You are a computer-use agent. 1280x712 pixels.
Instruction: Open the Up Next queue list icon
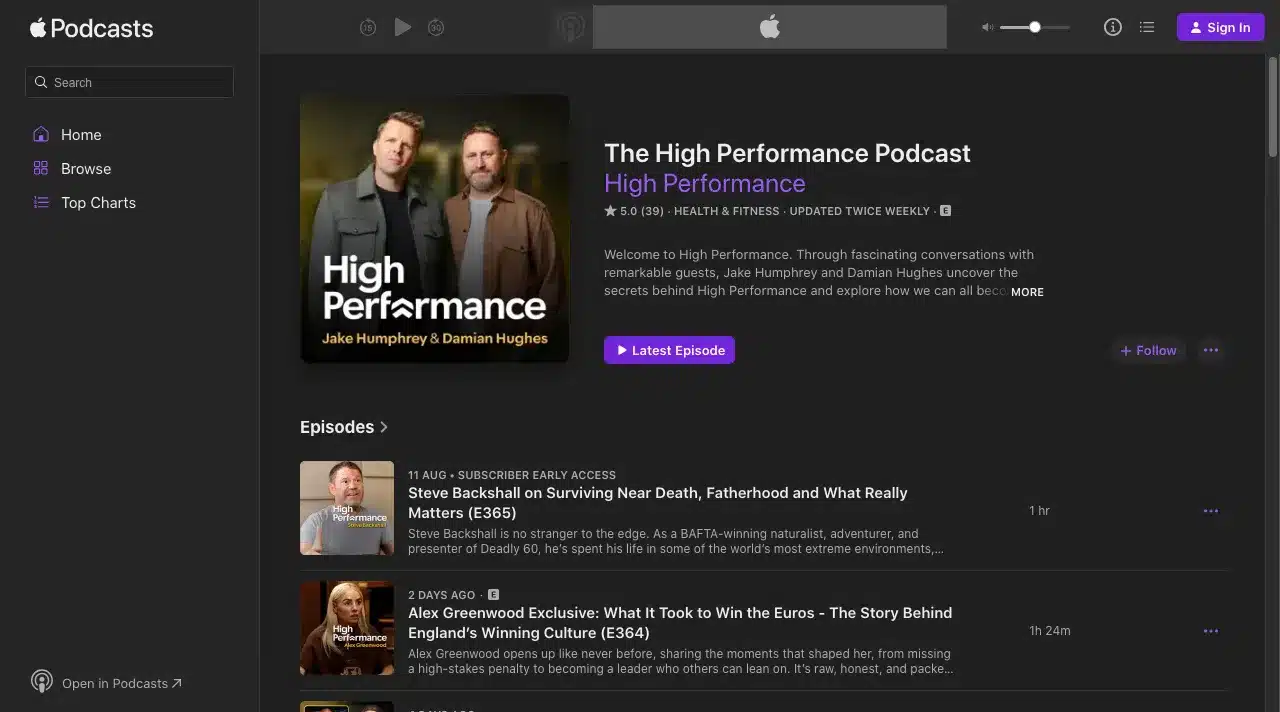(1147, 27)
